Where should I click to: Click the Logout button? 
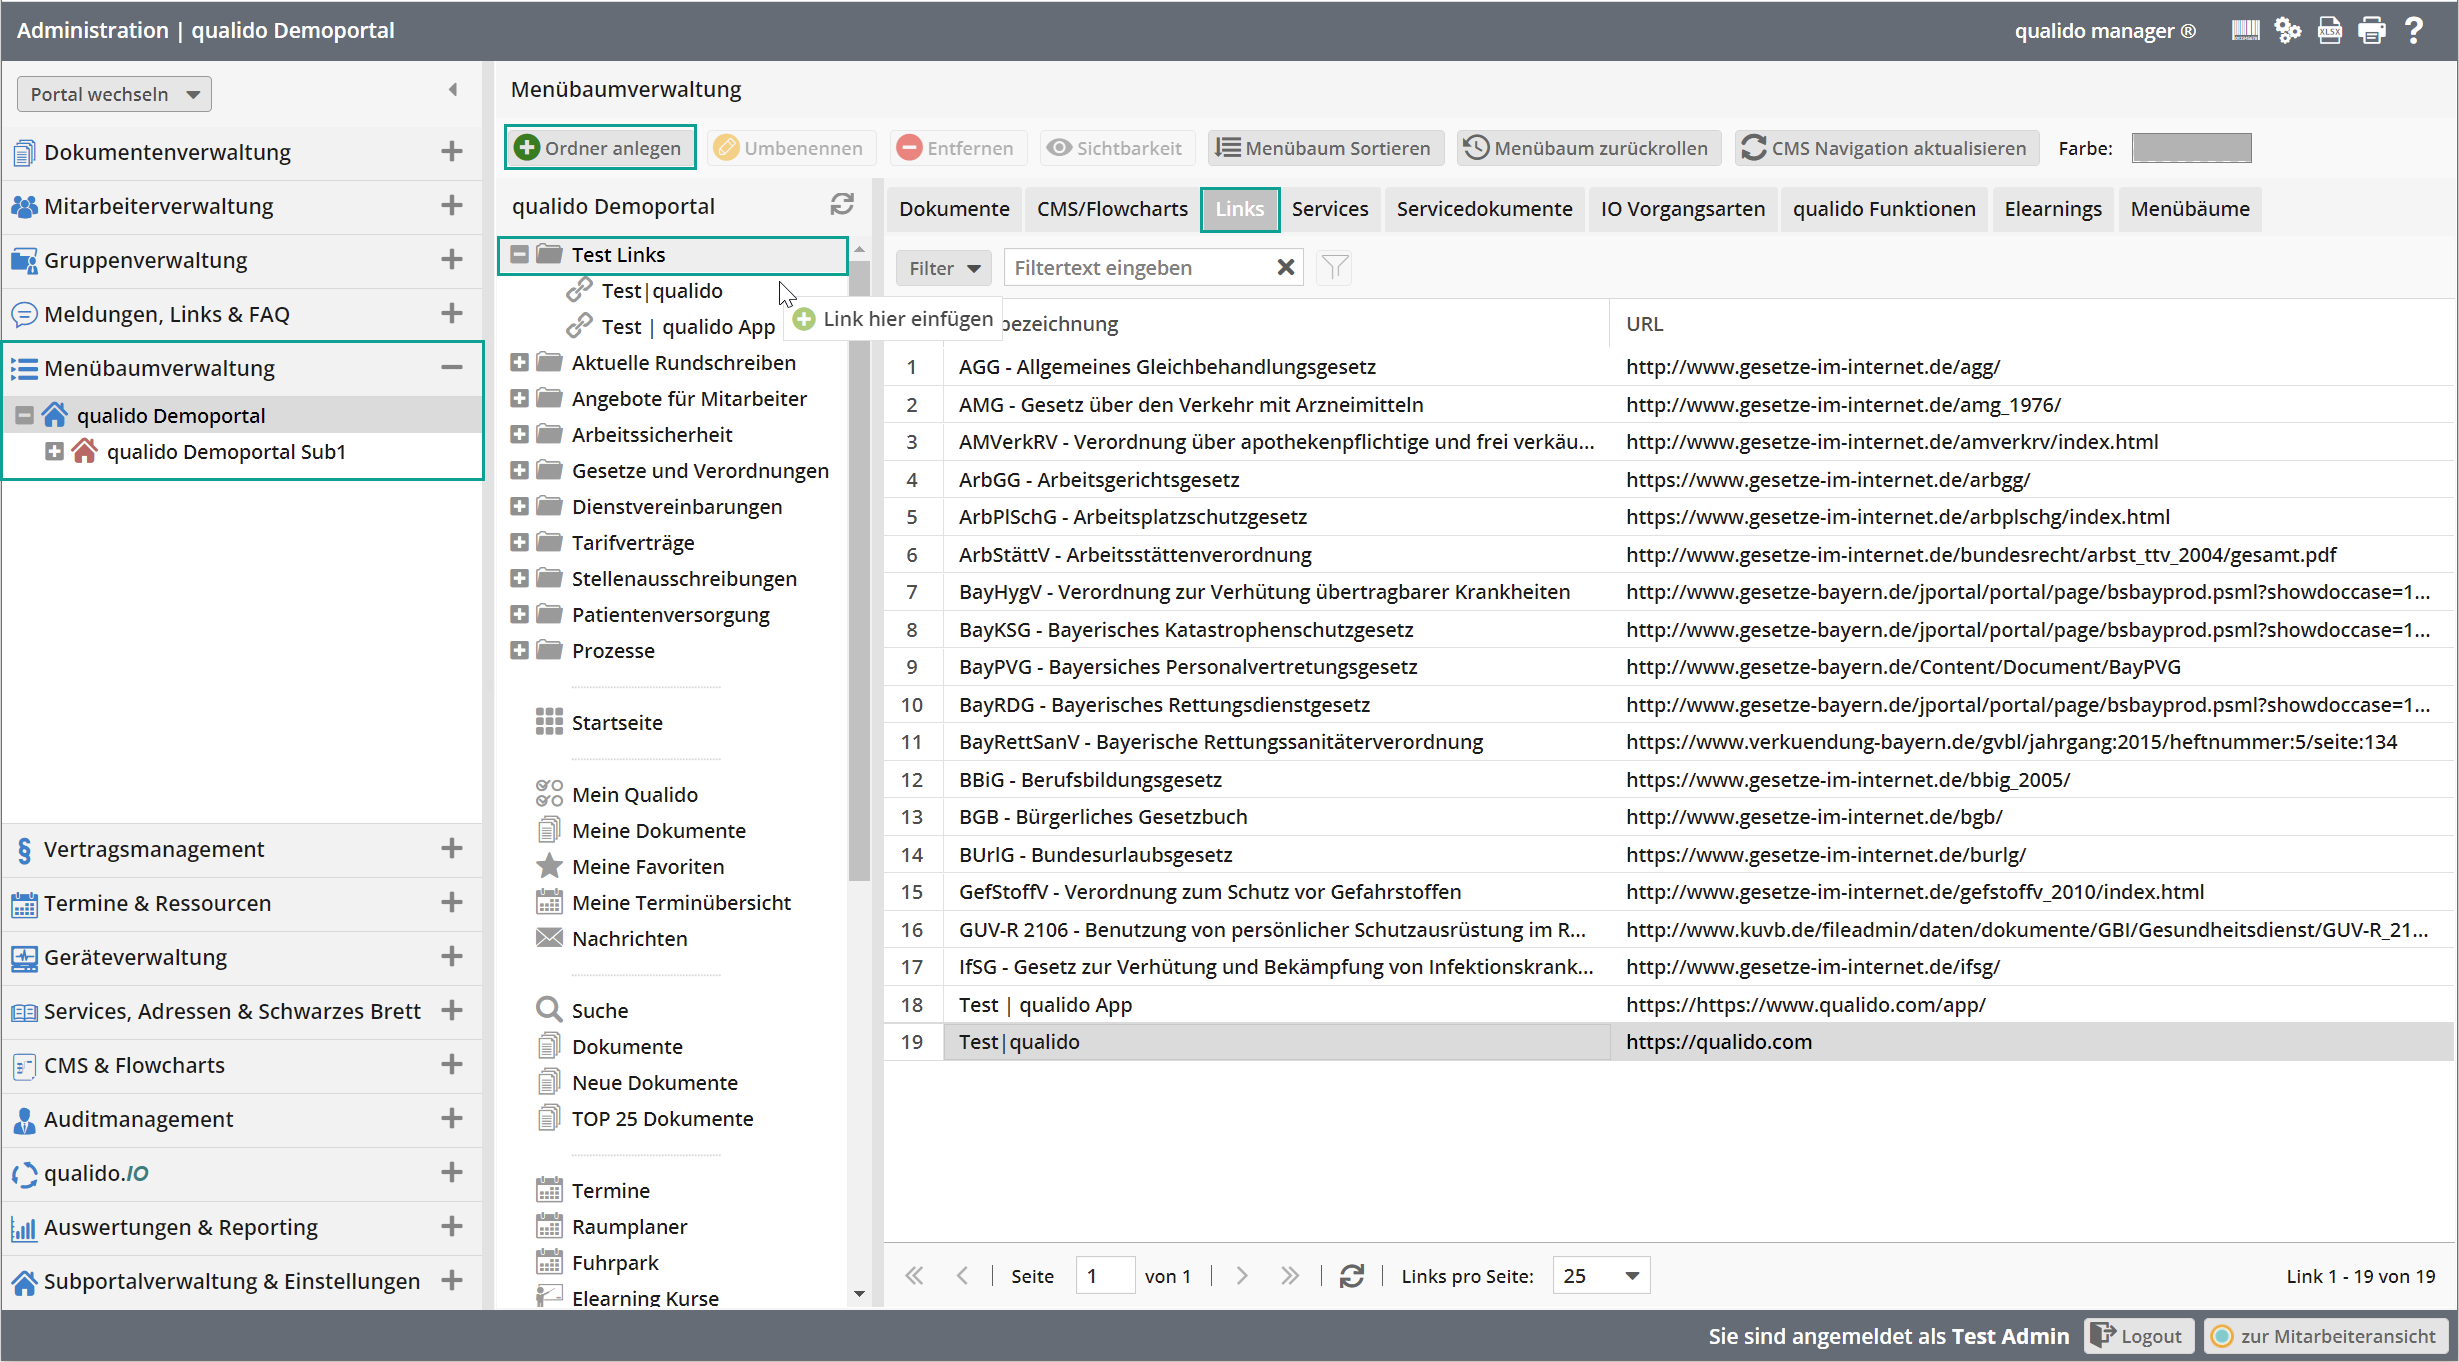(x=2139, y=1335)
